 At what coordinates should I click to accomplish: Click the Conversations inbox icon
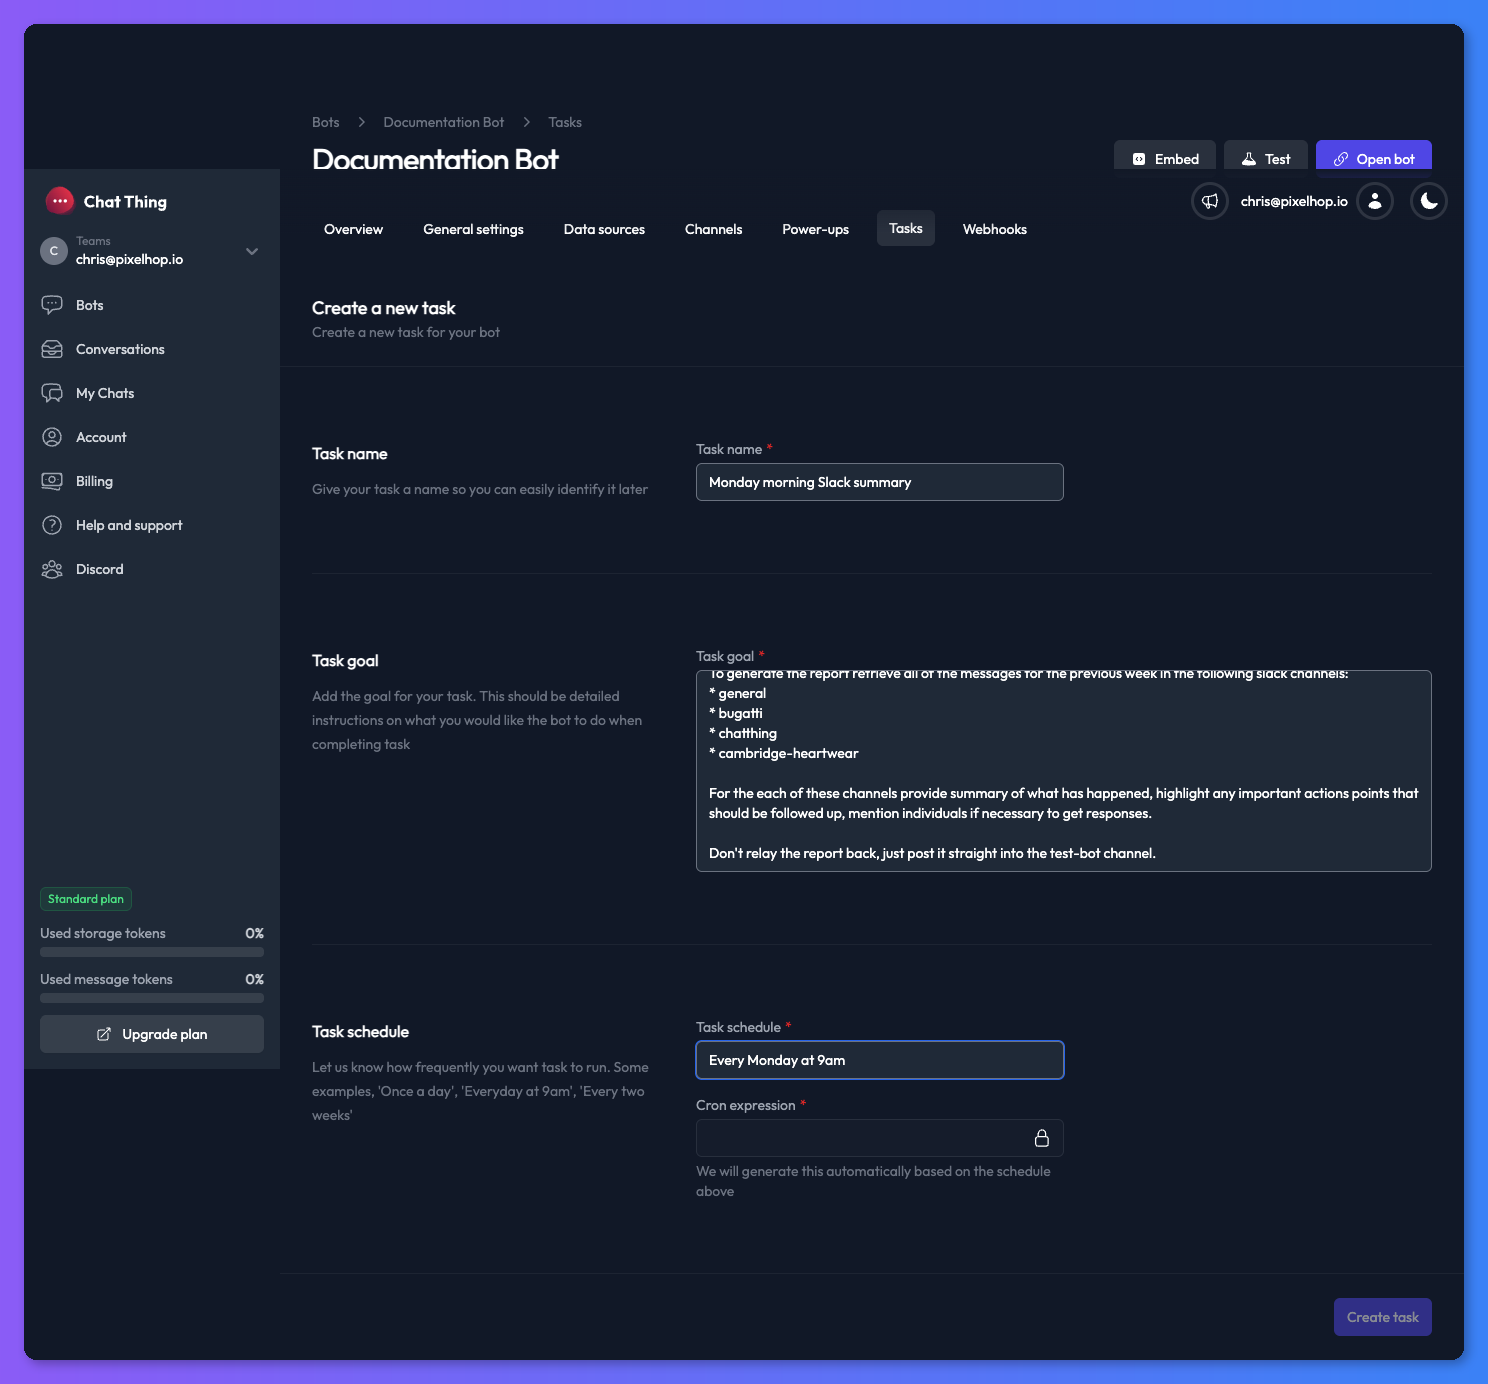pos(52,349)
